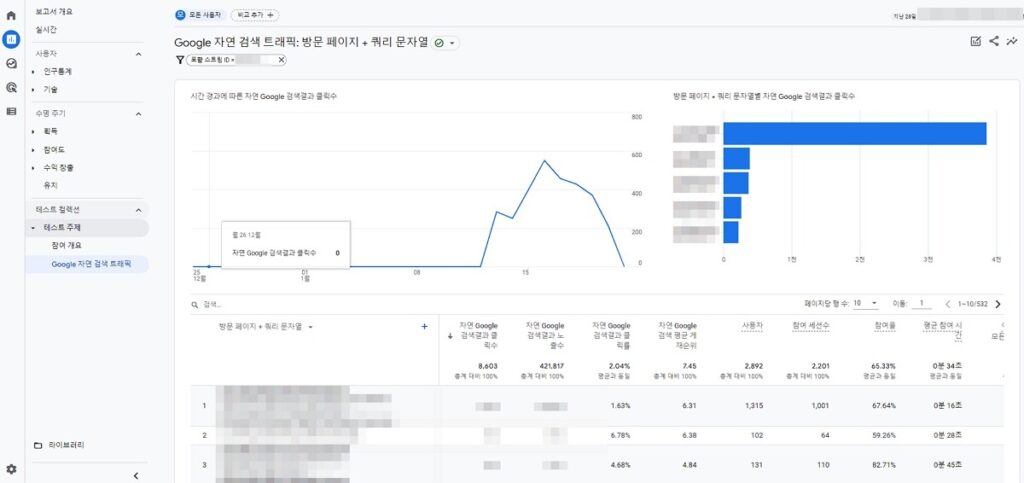Expand the 참여도 tree item
Screen dimensions: 1024x483
coord(33,149)
